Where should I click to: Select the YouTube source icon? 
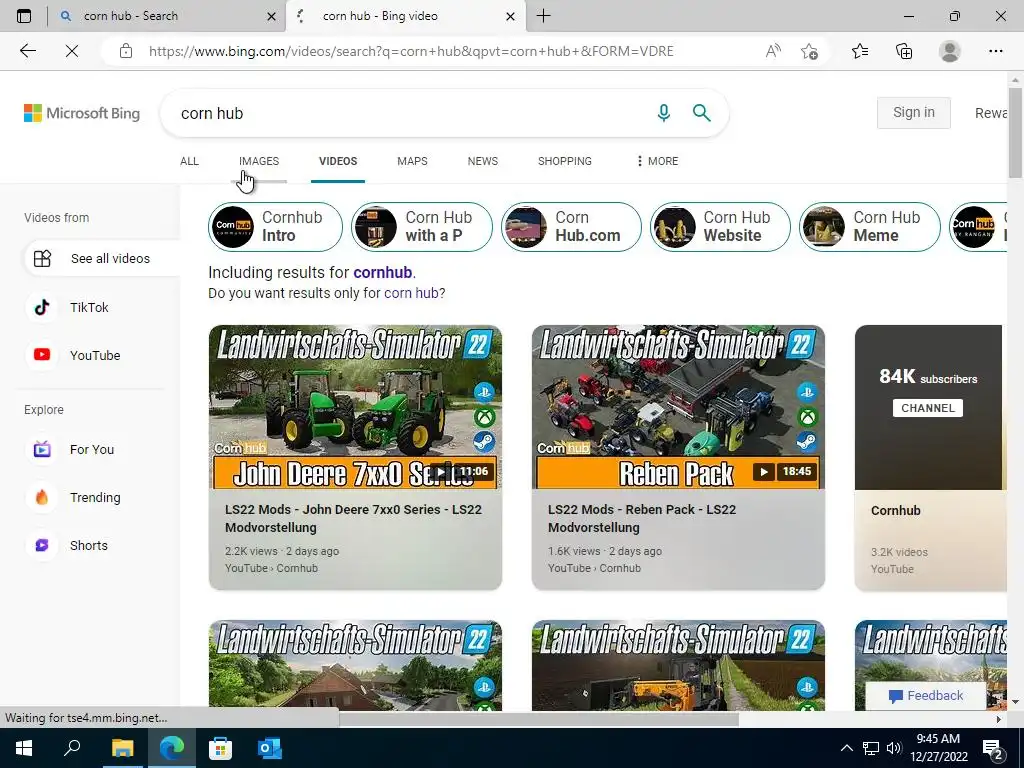pos(42,355)
